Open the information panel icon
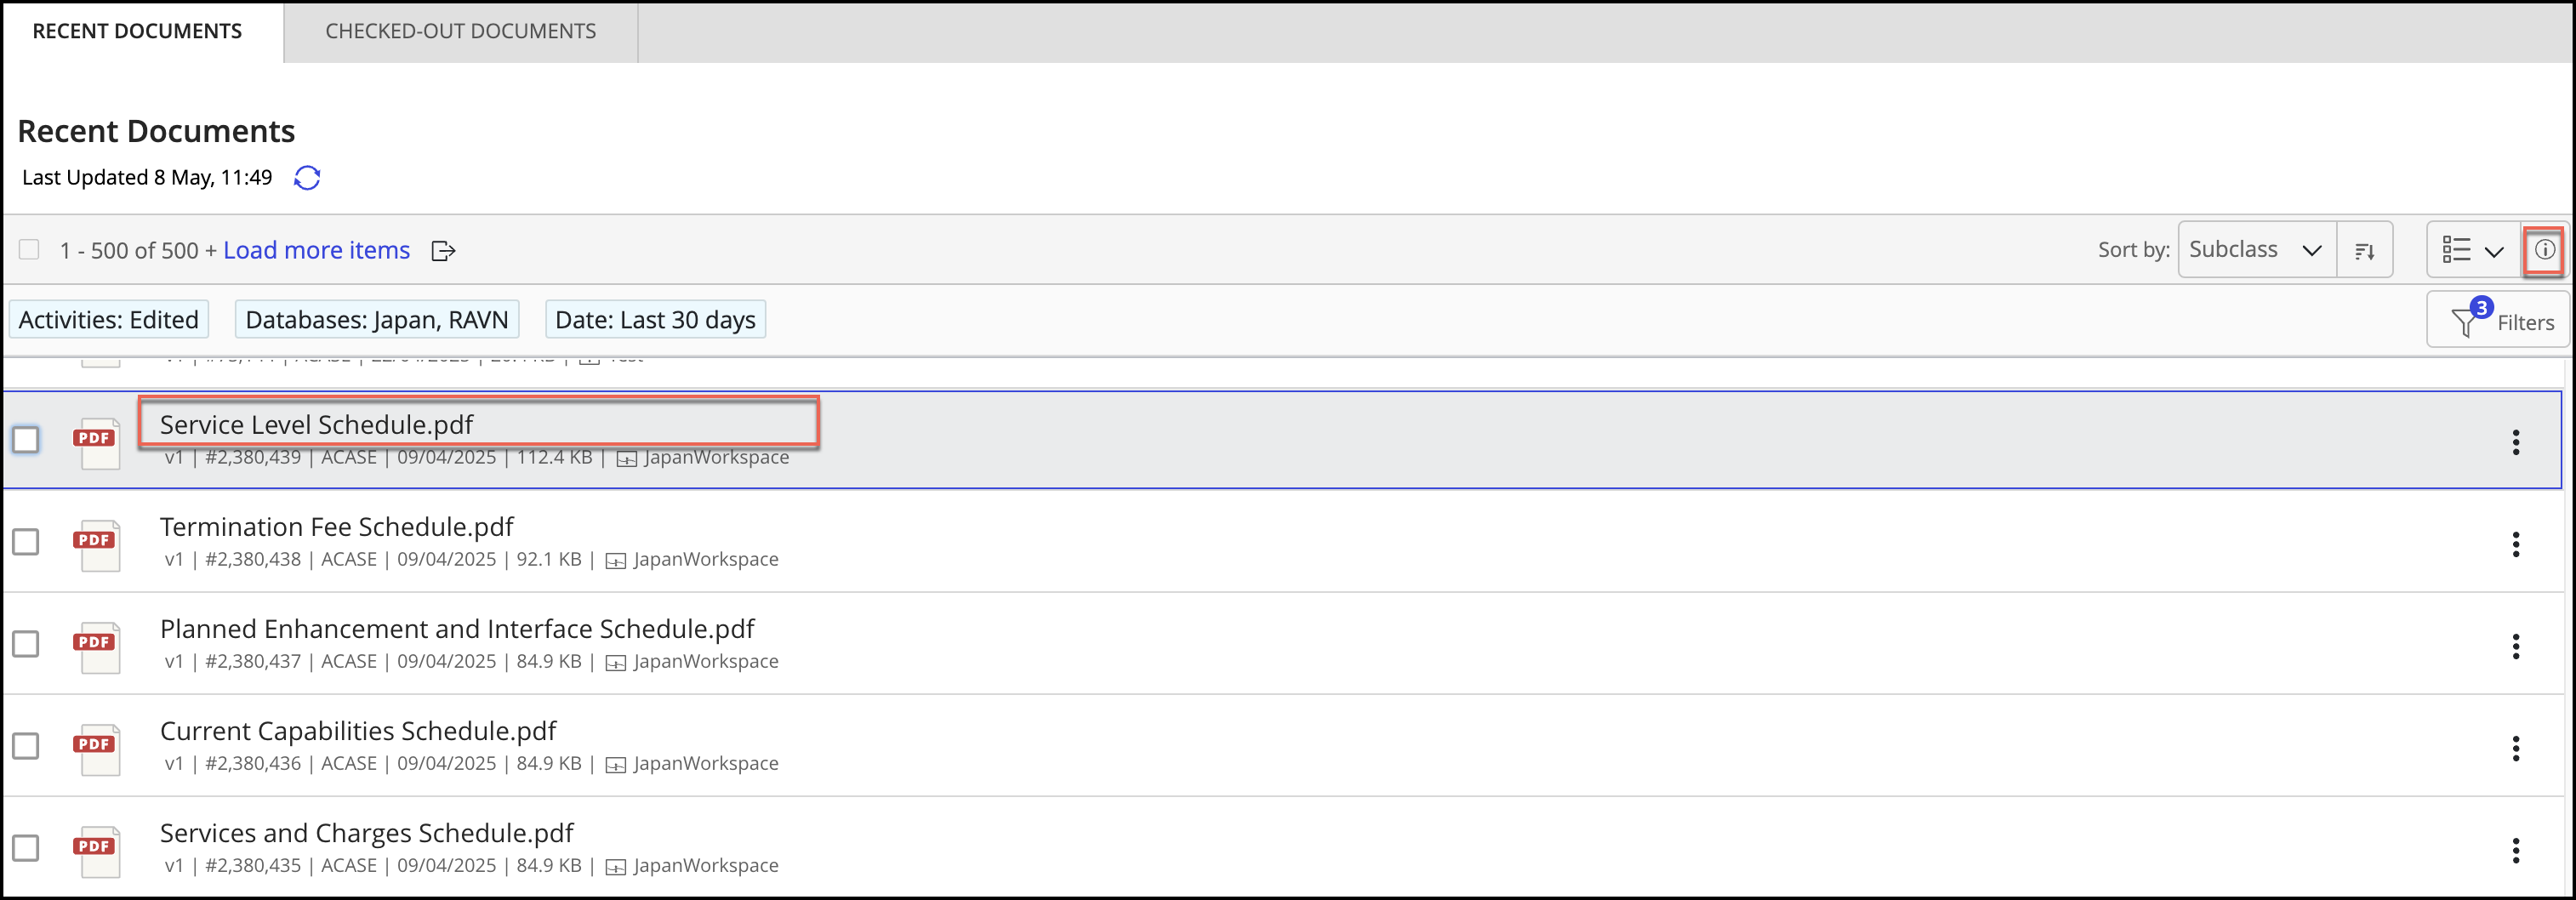The image size is (2576, 900). (2544, 250)
